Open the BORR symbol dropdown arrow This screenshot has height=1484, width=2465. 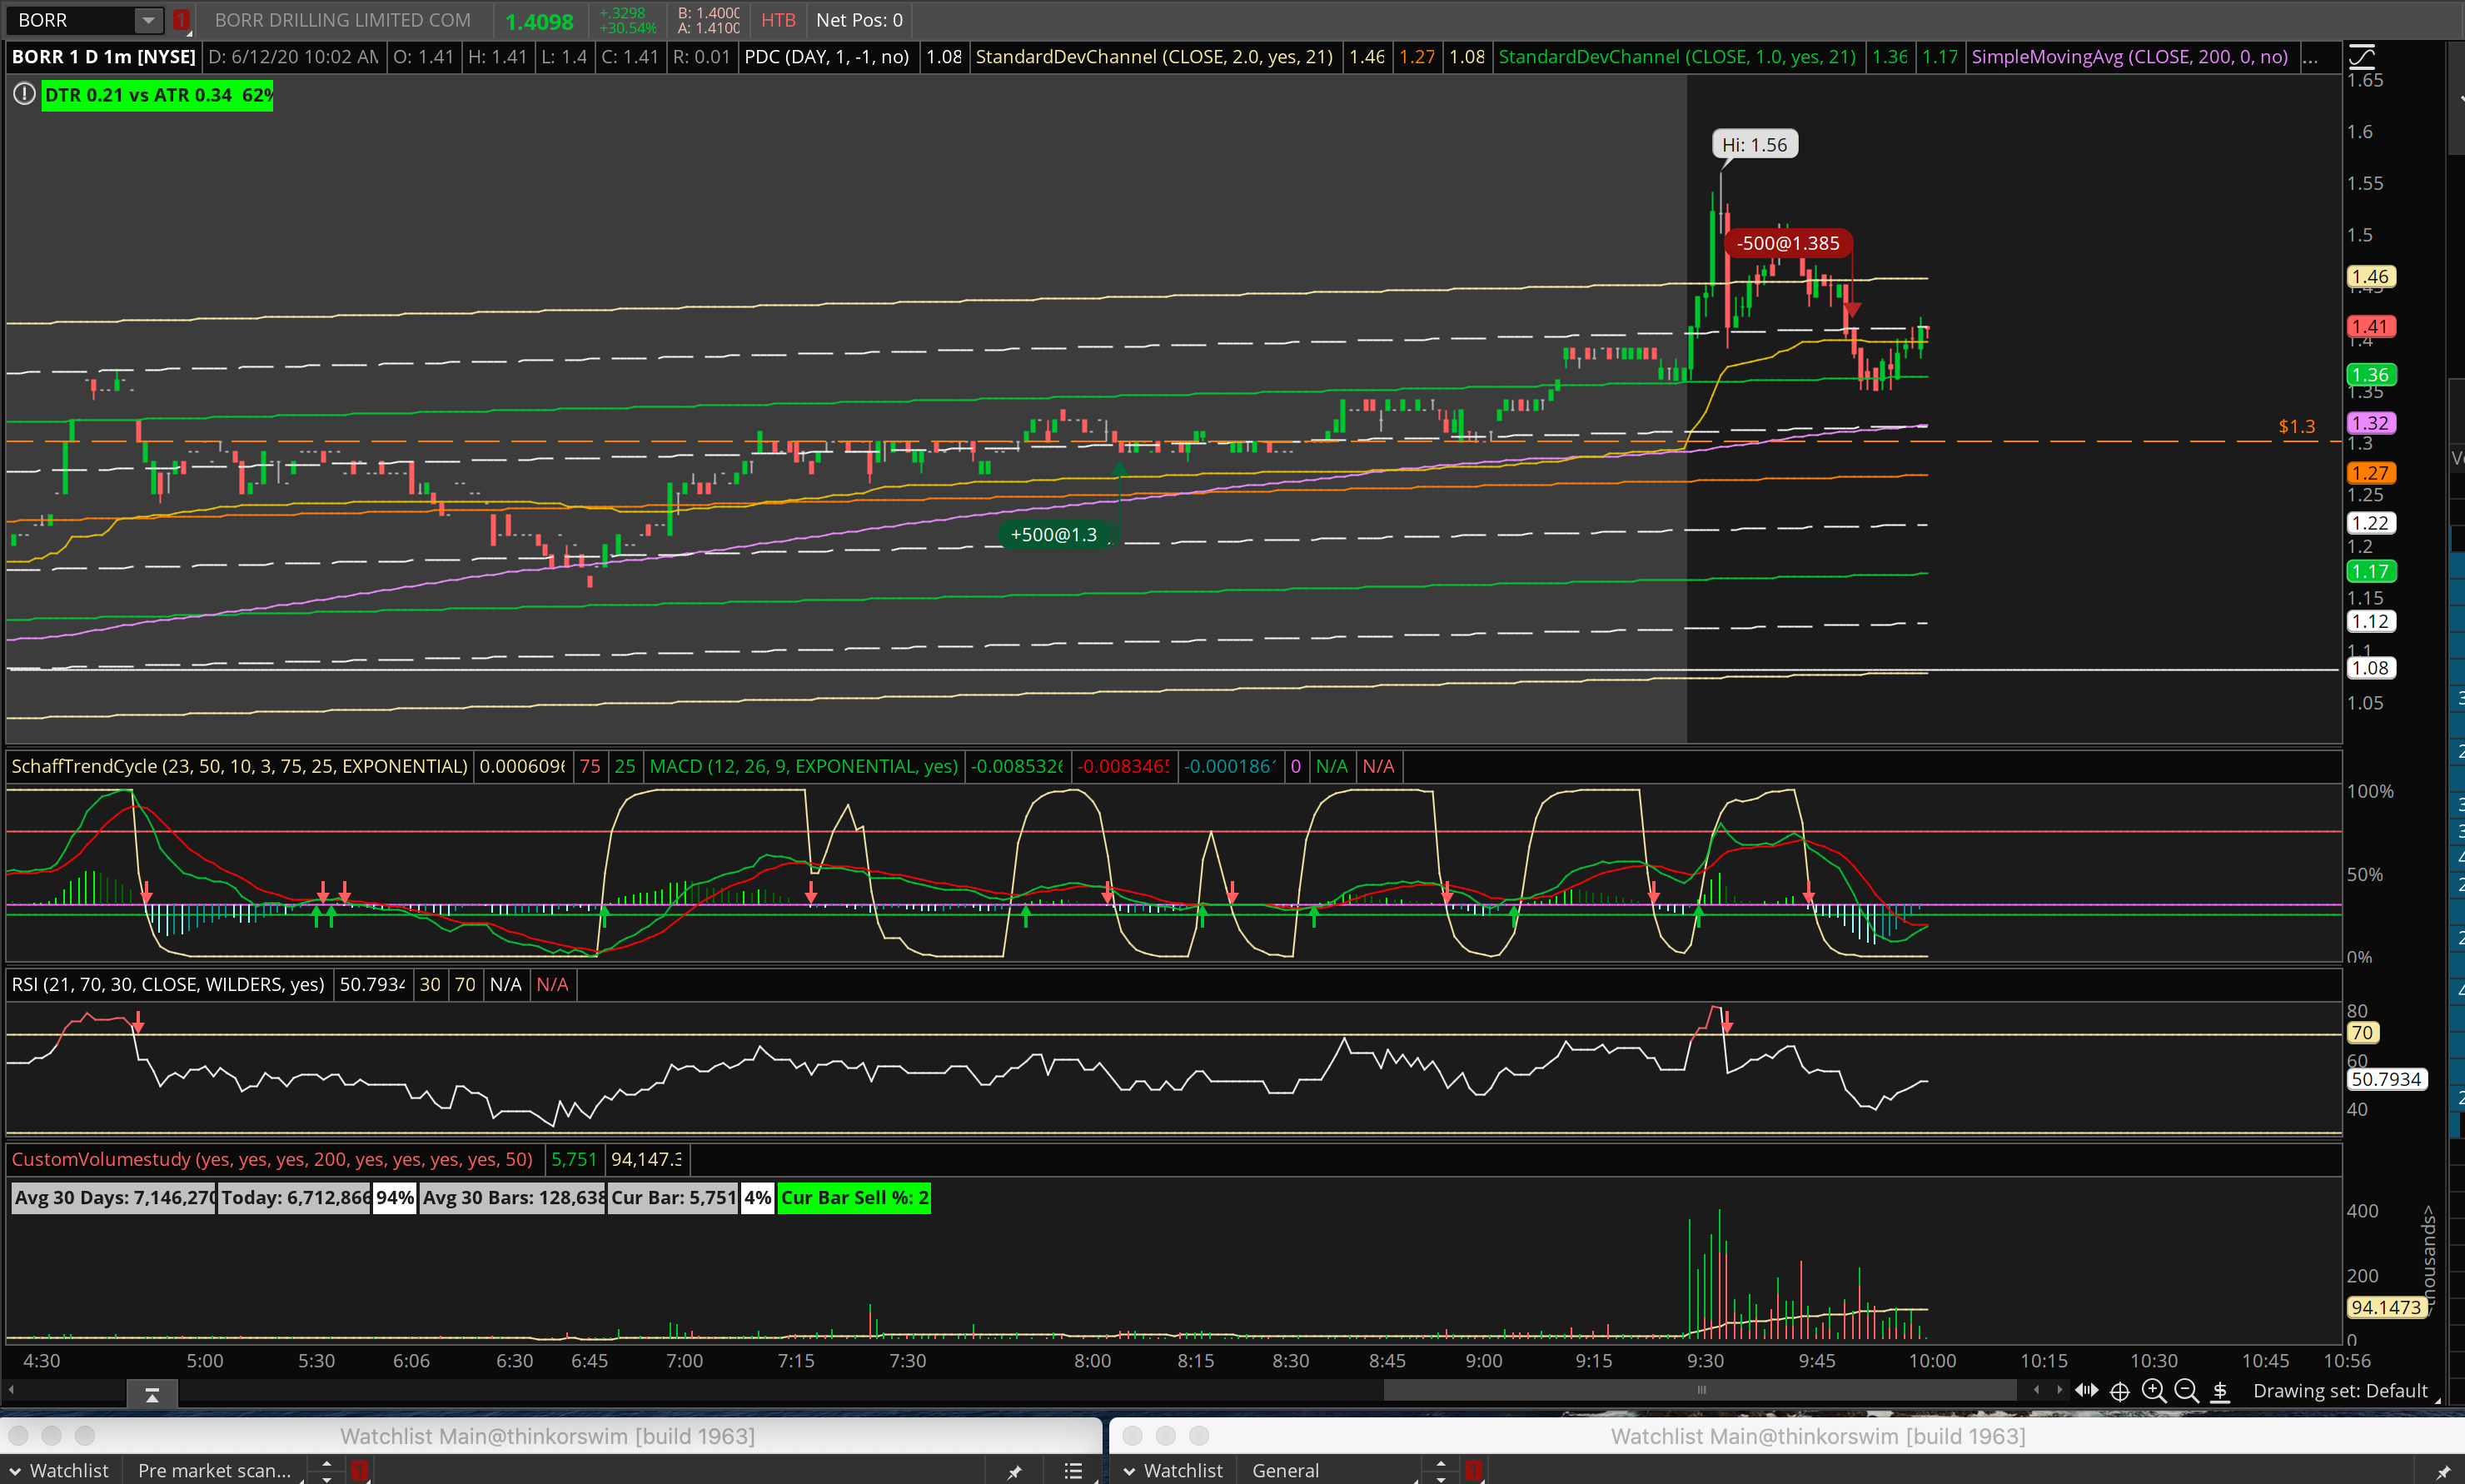[148, 20]
